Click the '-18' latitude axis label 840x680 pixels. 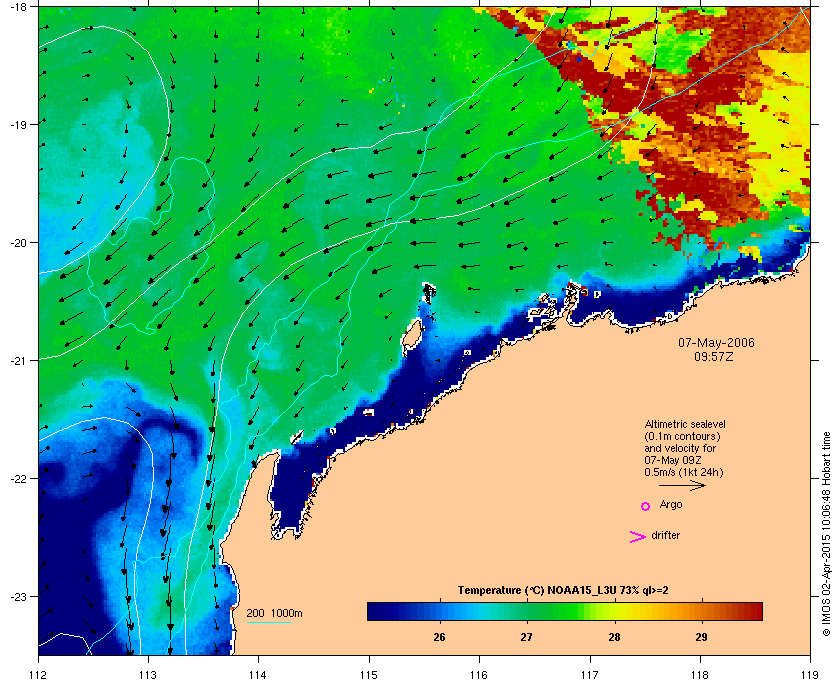pos(18,6)
